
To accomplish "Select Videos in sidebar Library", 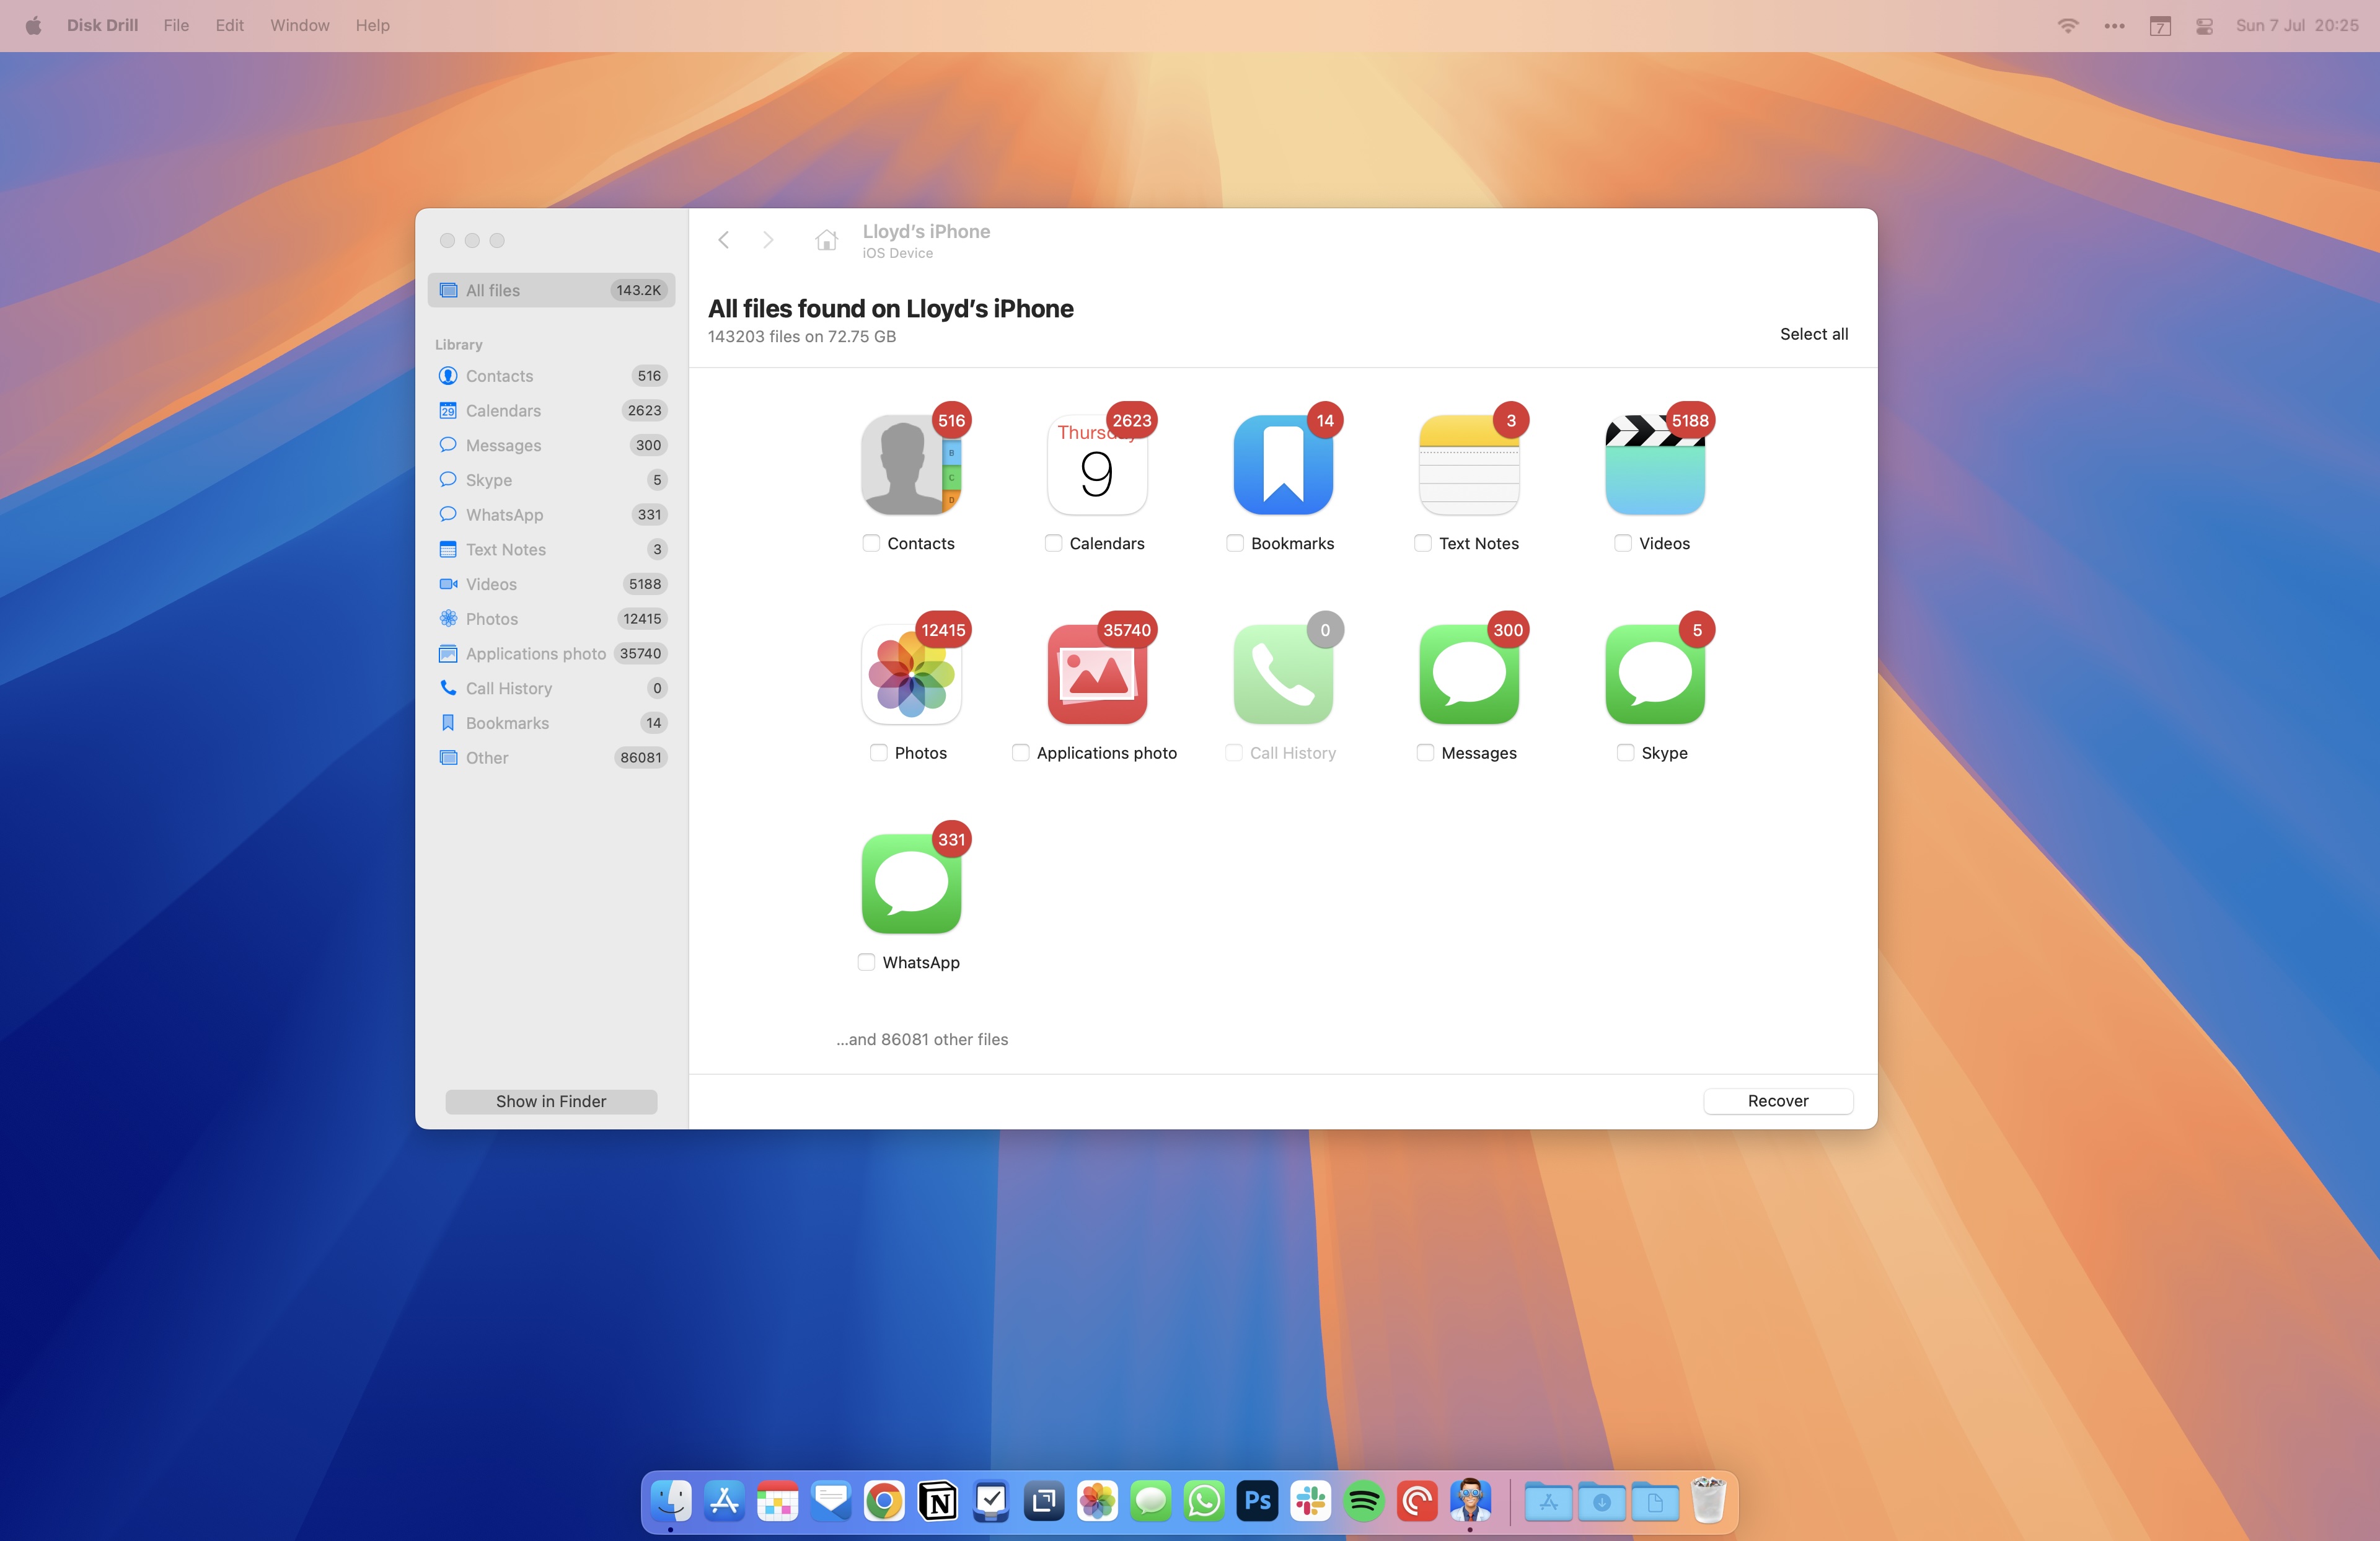I will coord(551,584).
